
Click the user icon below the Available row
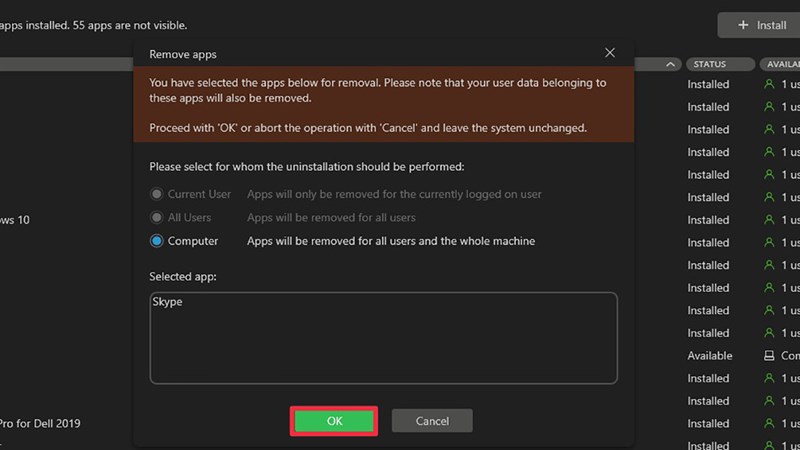(769, 379)
